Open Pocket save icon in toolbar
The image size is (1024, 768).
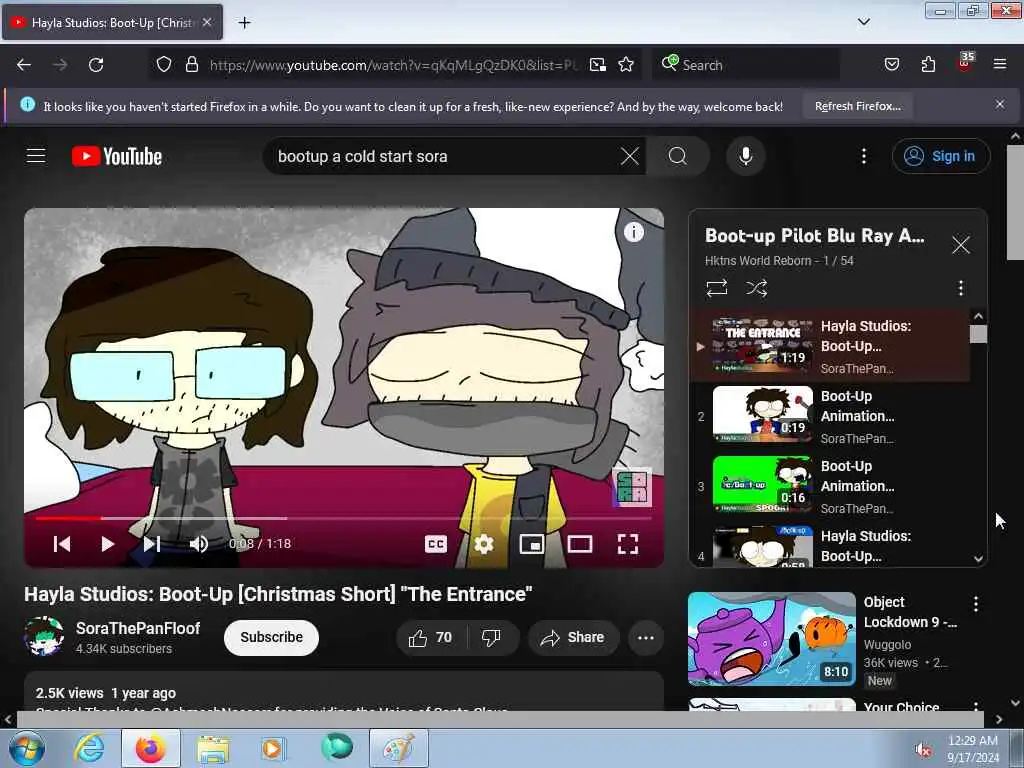891,65
